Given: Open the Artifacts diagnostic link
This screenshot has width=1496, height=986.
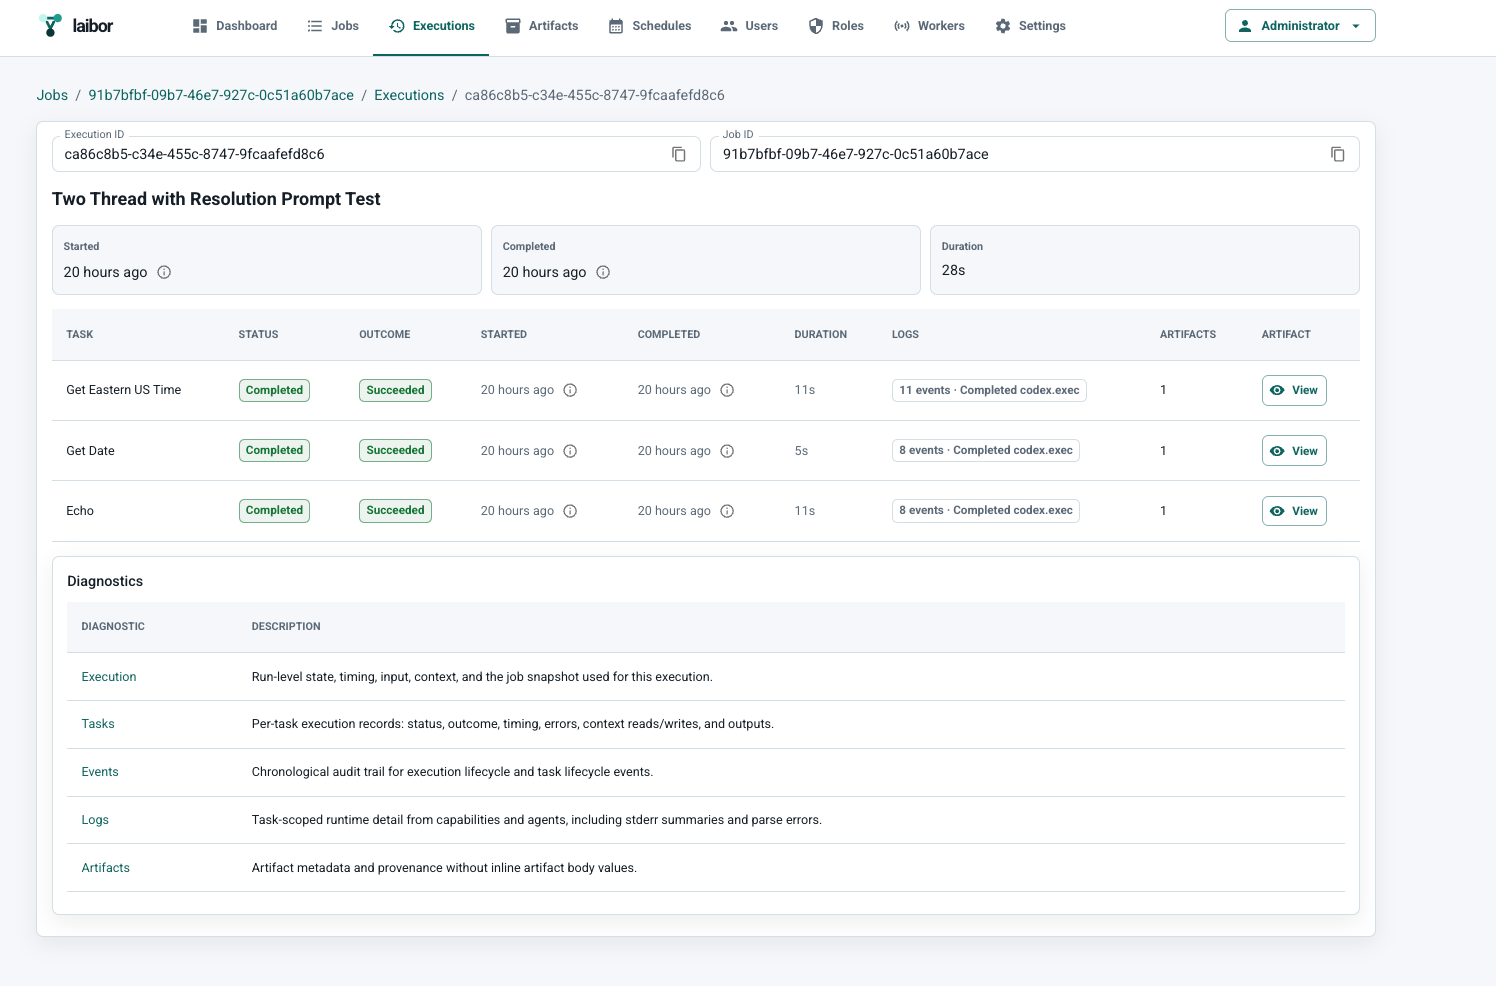Looking at the screenshot, I should coord(106,868).
